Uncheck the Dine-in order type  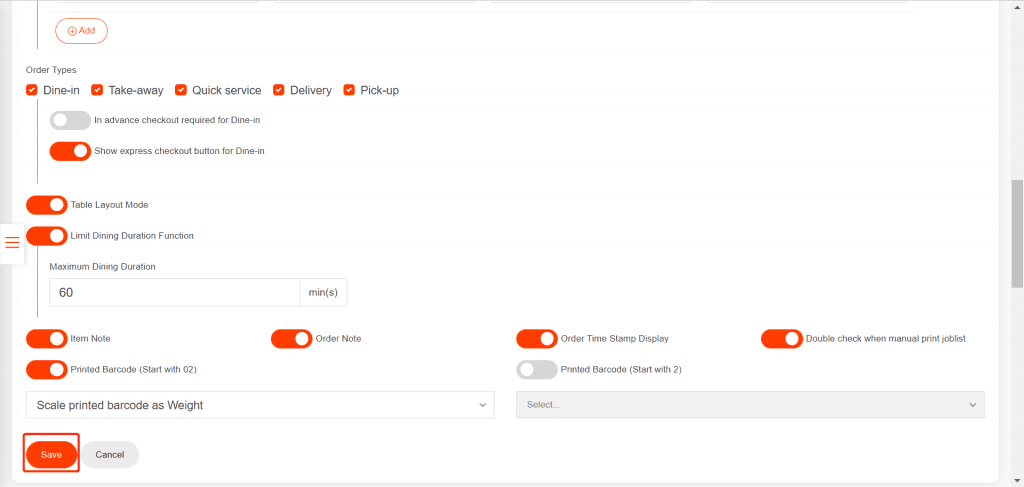(x=33, y=90)
